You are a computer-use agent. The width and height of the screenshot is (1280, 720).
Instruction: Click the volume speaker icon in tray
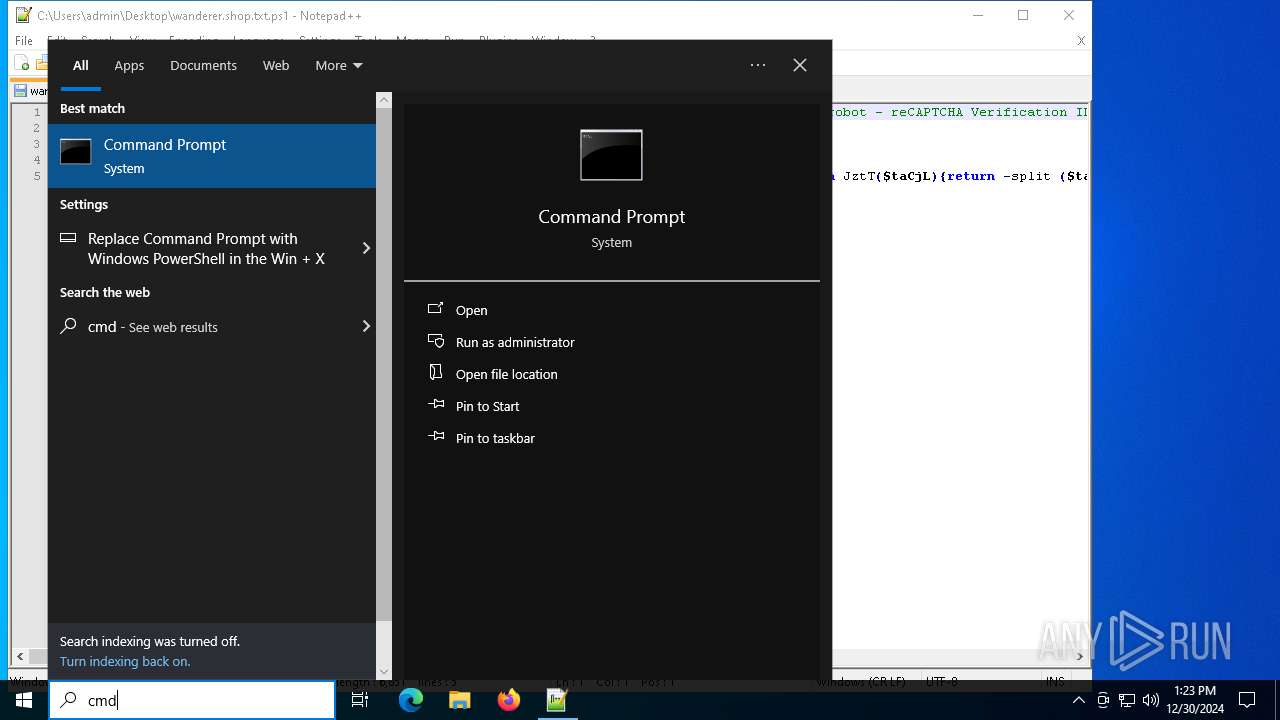[1150, 700]
